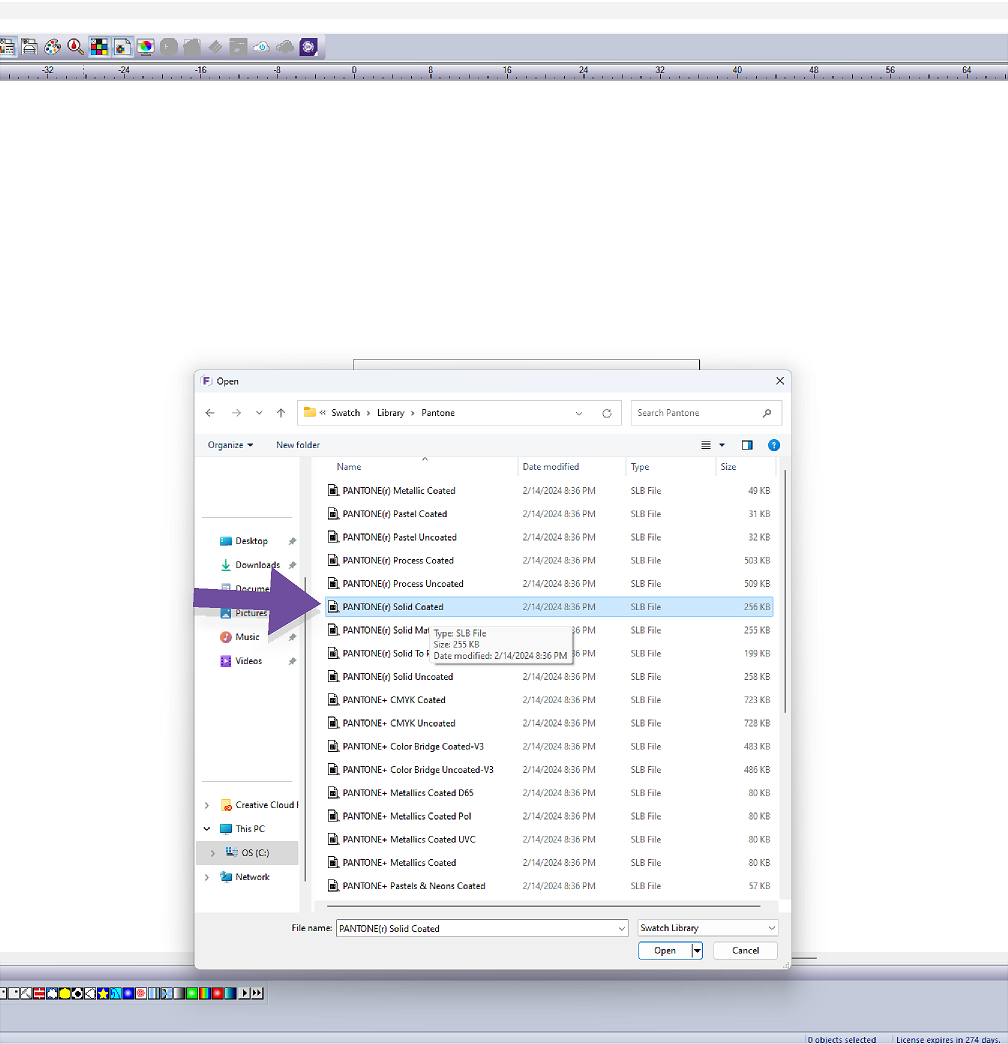
Task: Select PANTONE+ Pastels & Neons Coated file
Action: 549,886
